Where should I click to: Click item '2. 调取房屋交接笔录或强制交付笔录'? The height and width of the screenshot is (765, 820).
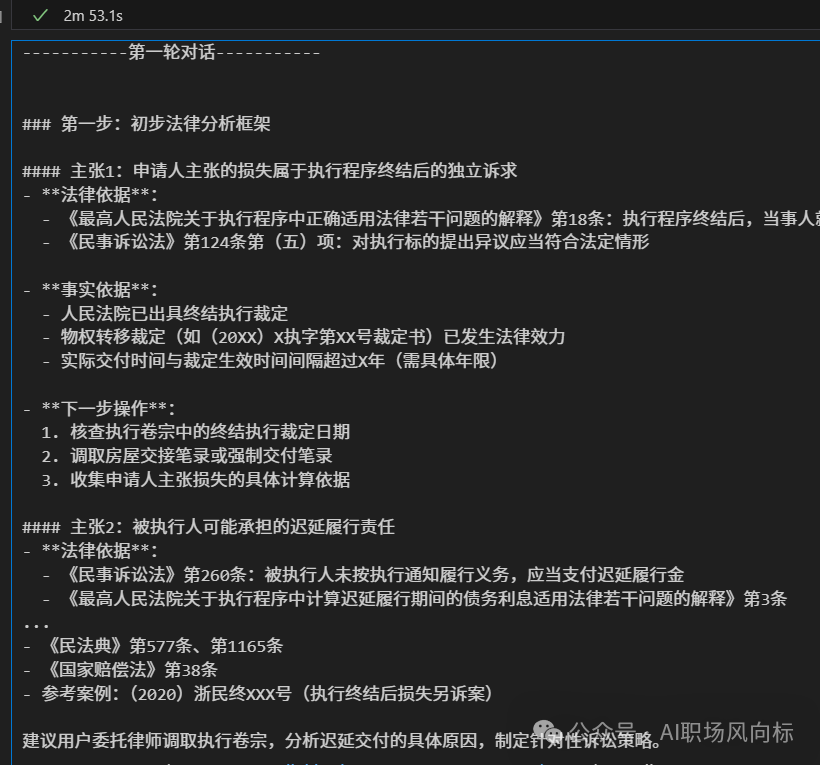(x=187, y=456)
